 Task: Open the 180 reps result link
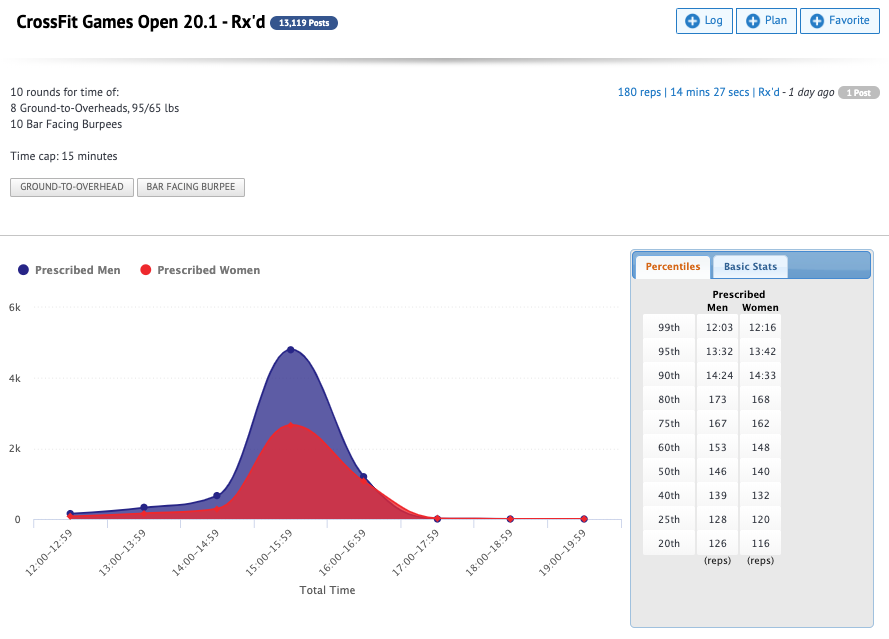(x=639, y=92)
